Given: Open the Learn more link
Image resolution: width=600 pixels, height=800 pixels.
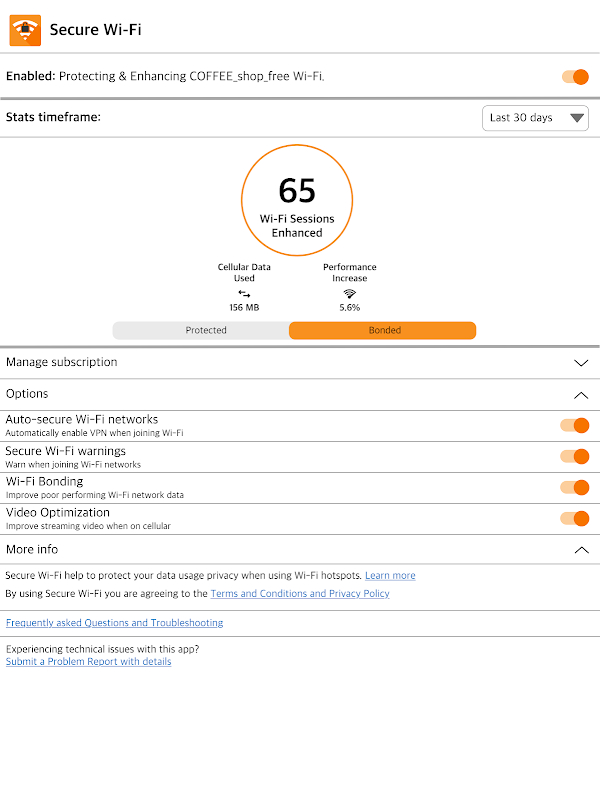Looking at the screenshot, I should point(390,576).
